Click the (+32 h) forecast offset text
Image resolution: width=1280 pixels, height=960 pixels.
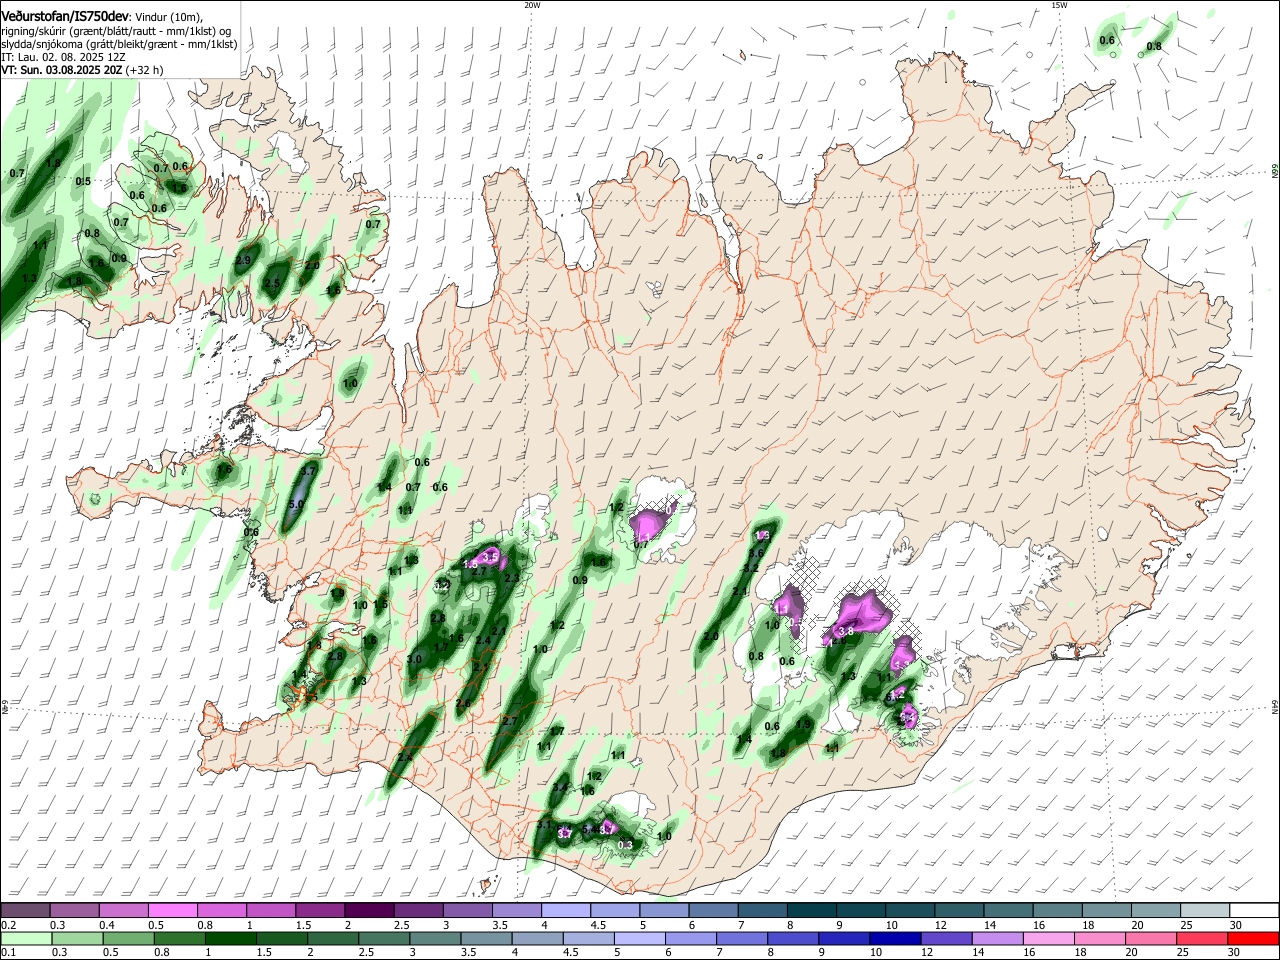click(145, 71)
